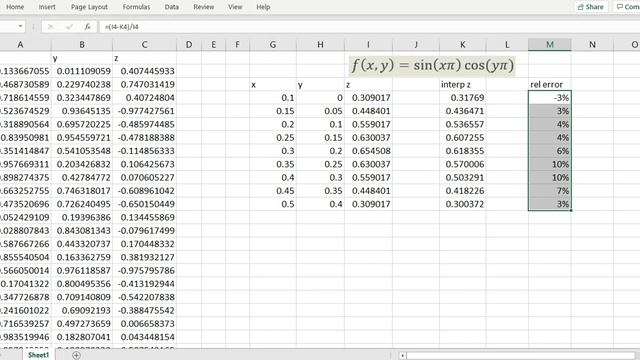Expand the Name Box dropdown
640x360 pixels.
point(20,27)
